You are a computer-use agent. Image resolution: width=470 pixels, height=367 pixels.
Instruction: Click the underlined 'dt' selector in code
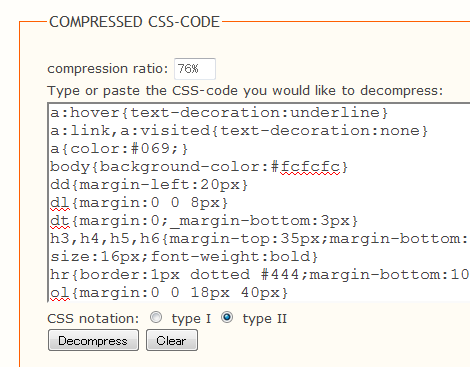pyautogui.click(x=60, y=221)
